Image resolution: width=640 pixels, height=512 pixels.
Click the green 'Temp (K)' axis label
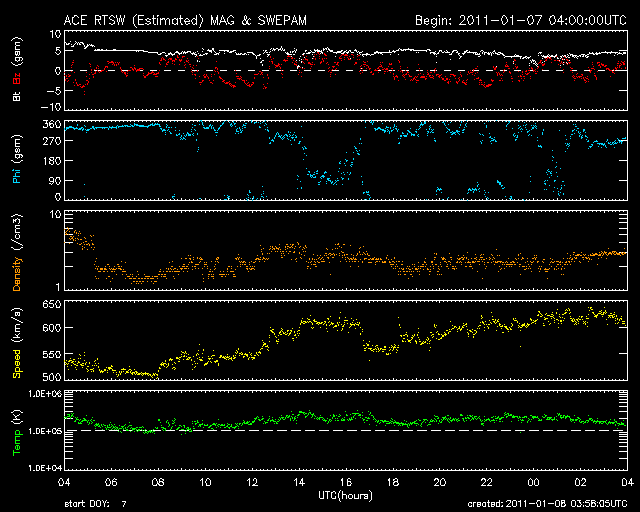17,432
